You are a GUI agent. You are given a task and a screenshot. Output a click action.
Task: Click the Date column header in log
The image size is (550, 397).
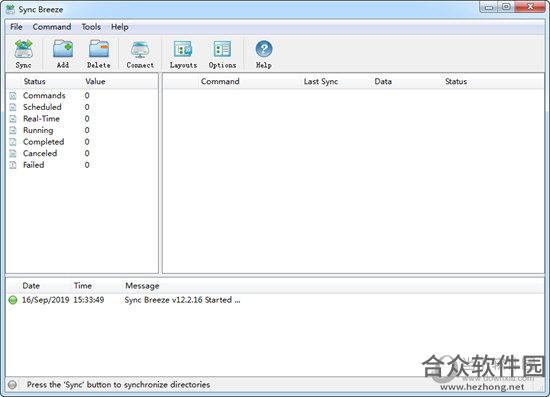(x=31, y=286)
